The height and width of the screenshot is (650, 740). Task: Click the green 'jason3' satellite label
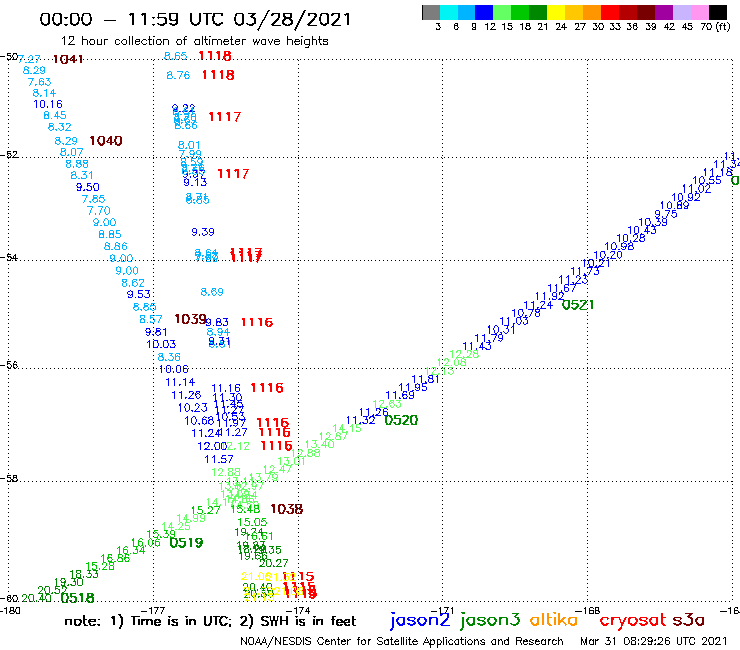[x=490, y=620]
